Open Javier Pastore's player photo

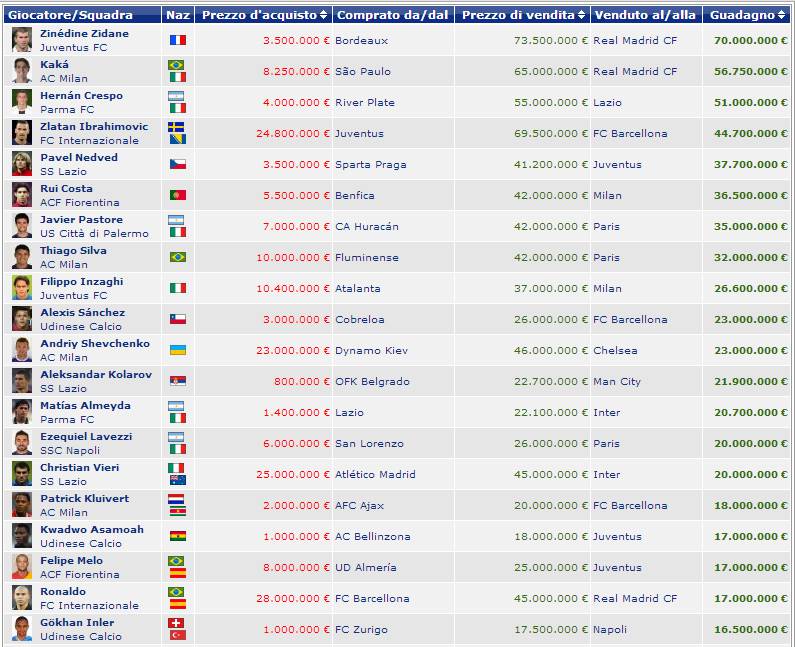click(x=22, y=226)
